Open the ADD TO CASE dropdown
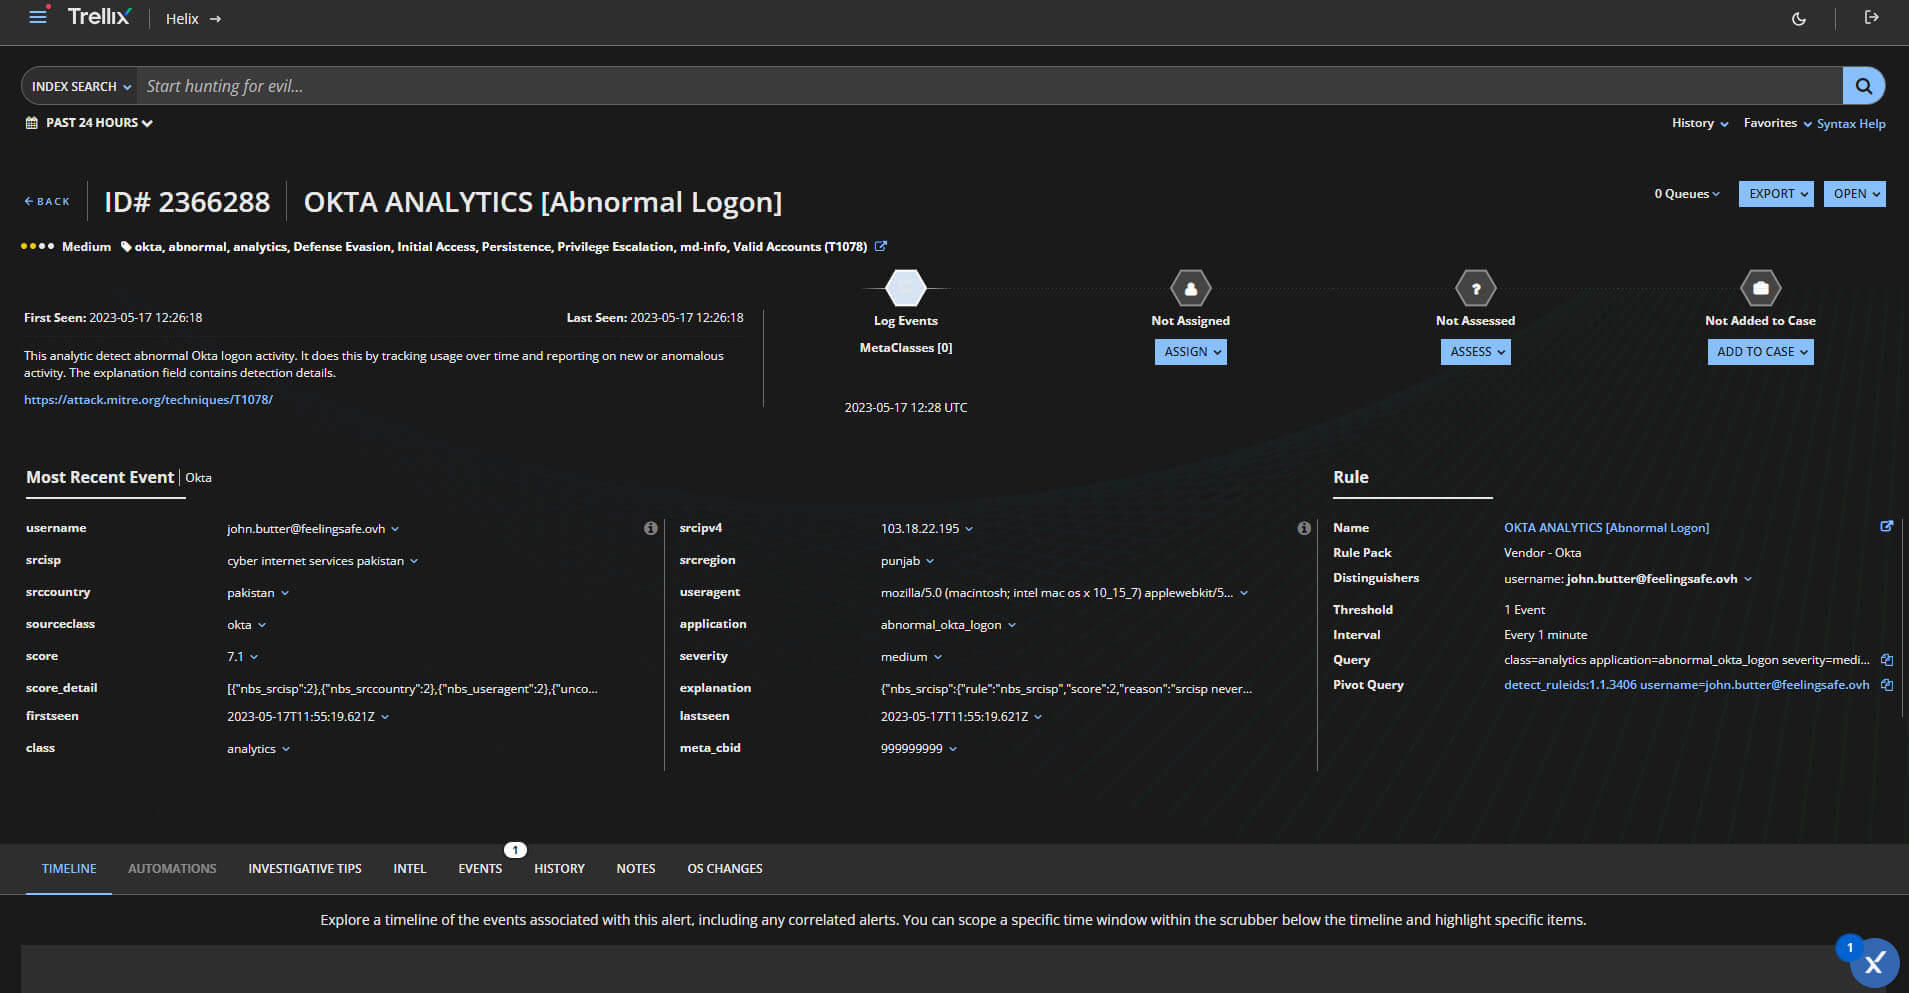 [1760, 352]
